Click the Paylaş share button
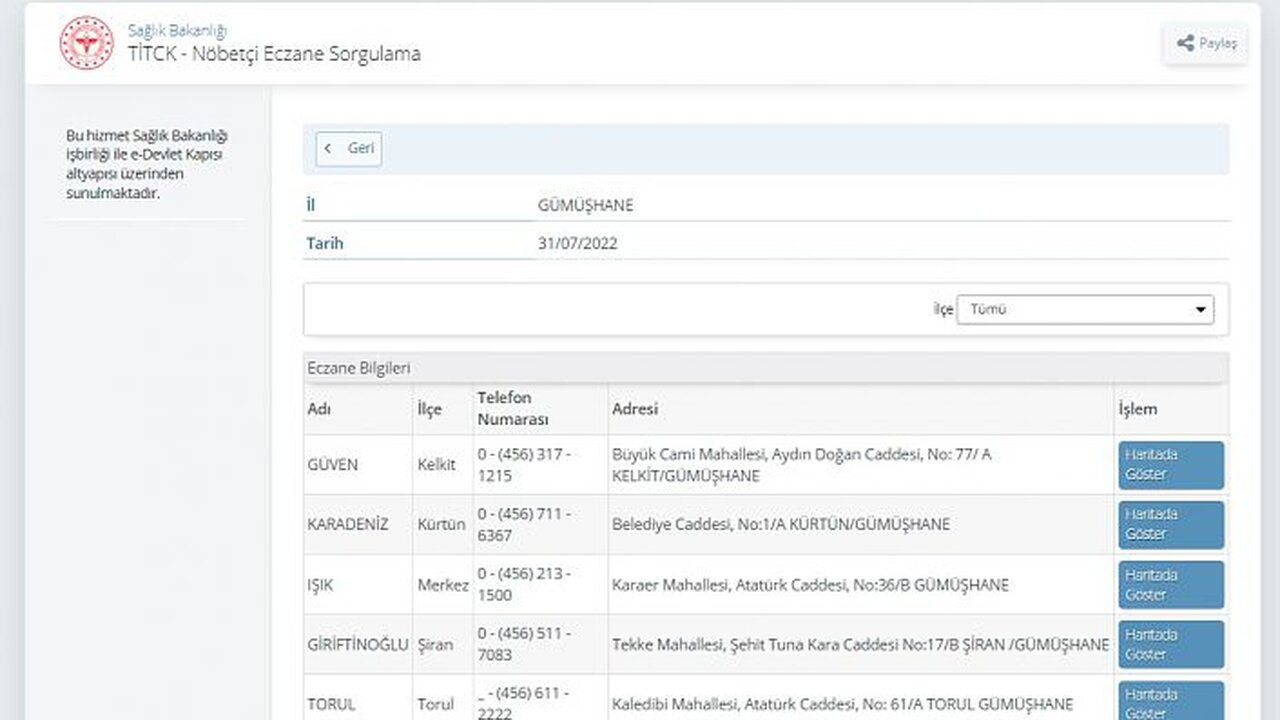The width and height of the screenshot is (1280, 720). (1205, 43)
